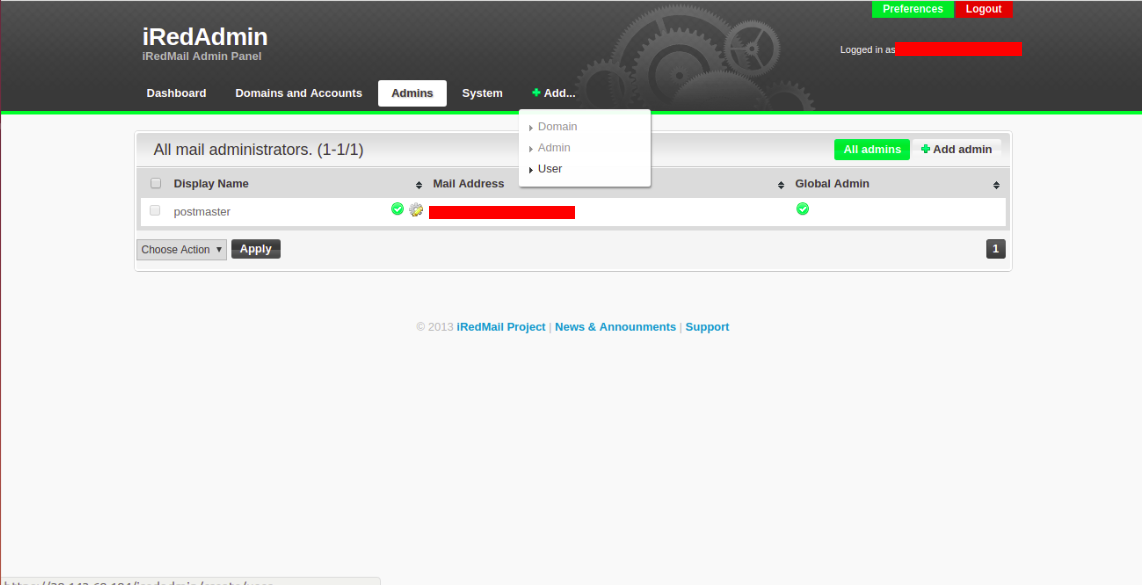Select User from the Add menu

550,168
